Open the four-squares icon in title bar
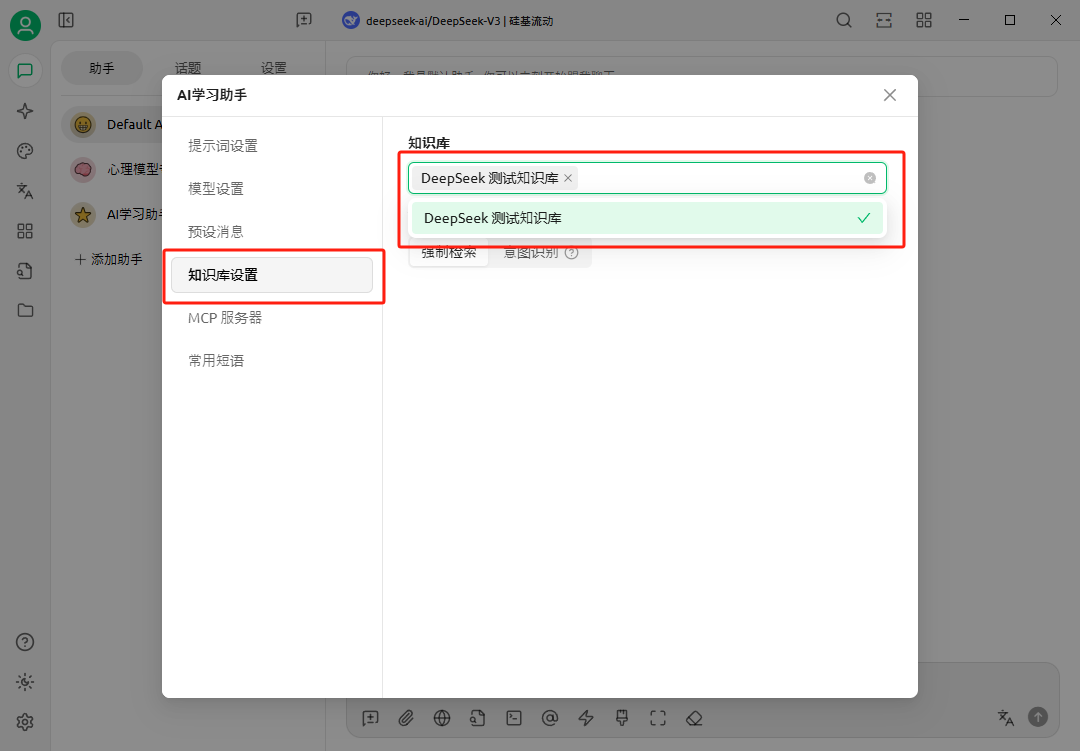 tap(924, 20)
